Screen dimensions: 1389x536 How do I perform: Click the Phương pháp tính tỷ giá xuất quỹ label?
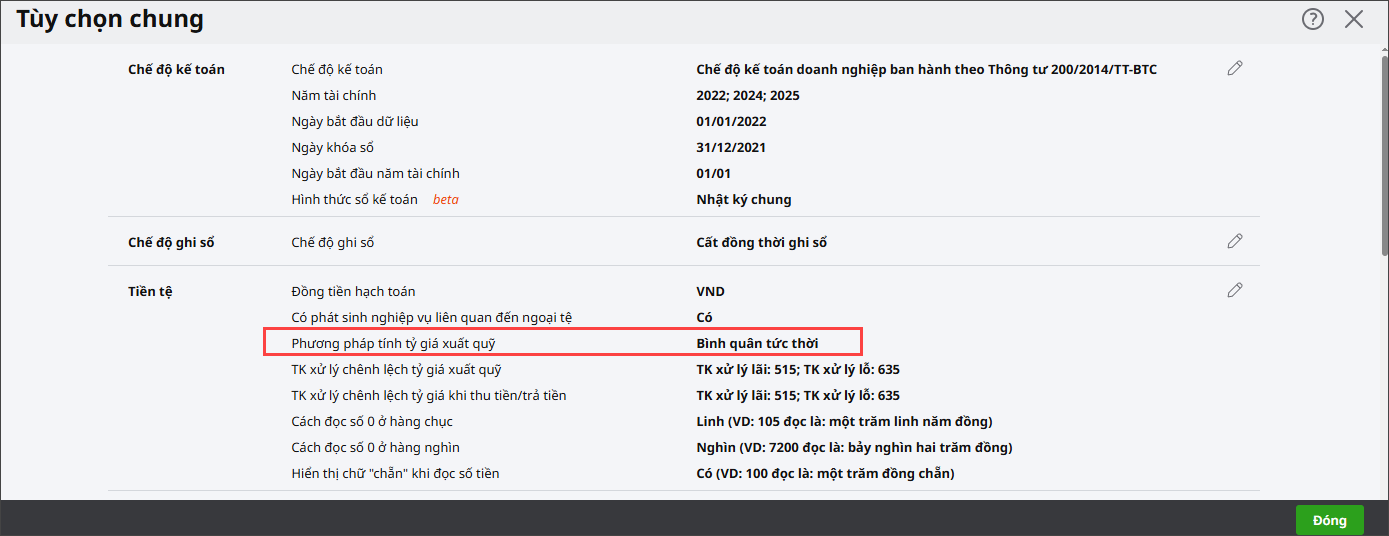click(x=394, y=343)
